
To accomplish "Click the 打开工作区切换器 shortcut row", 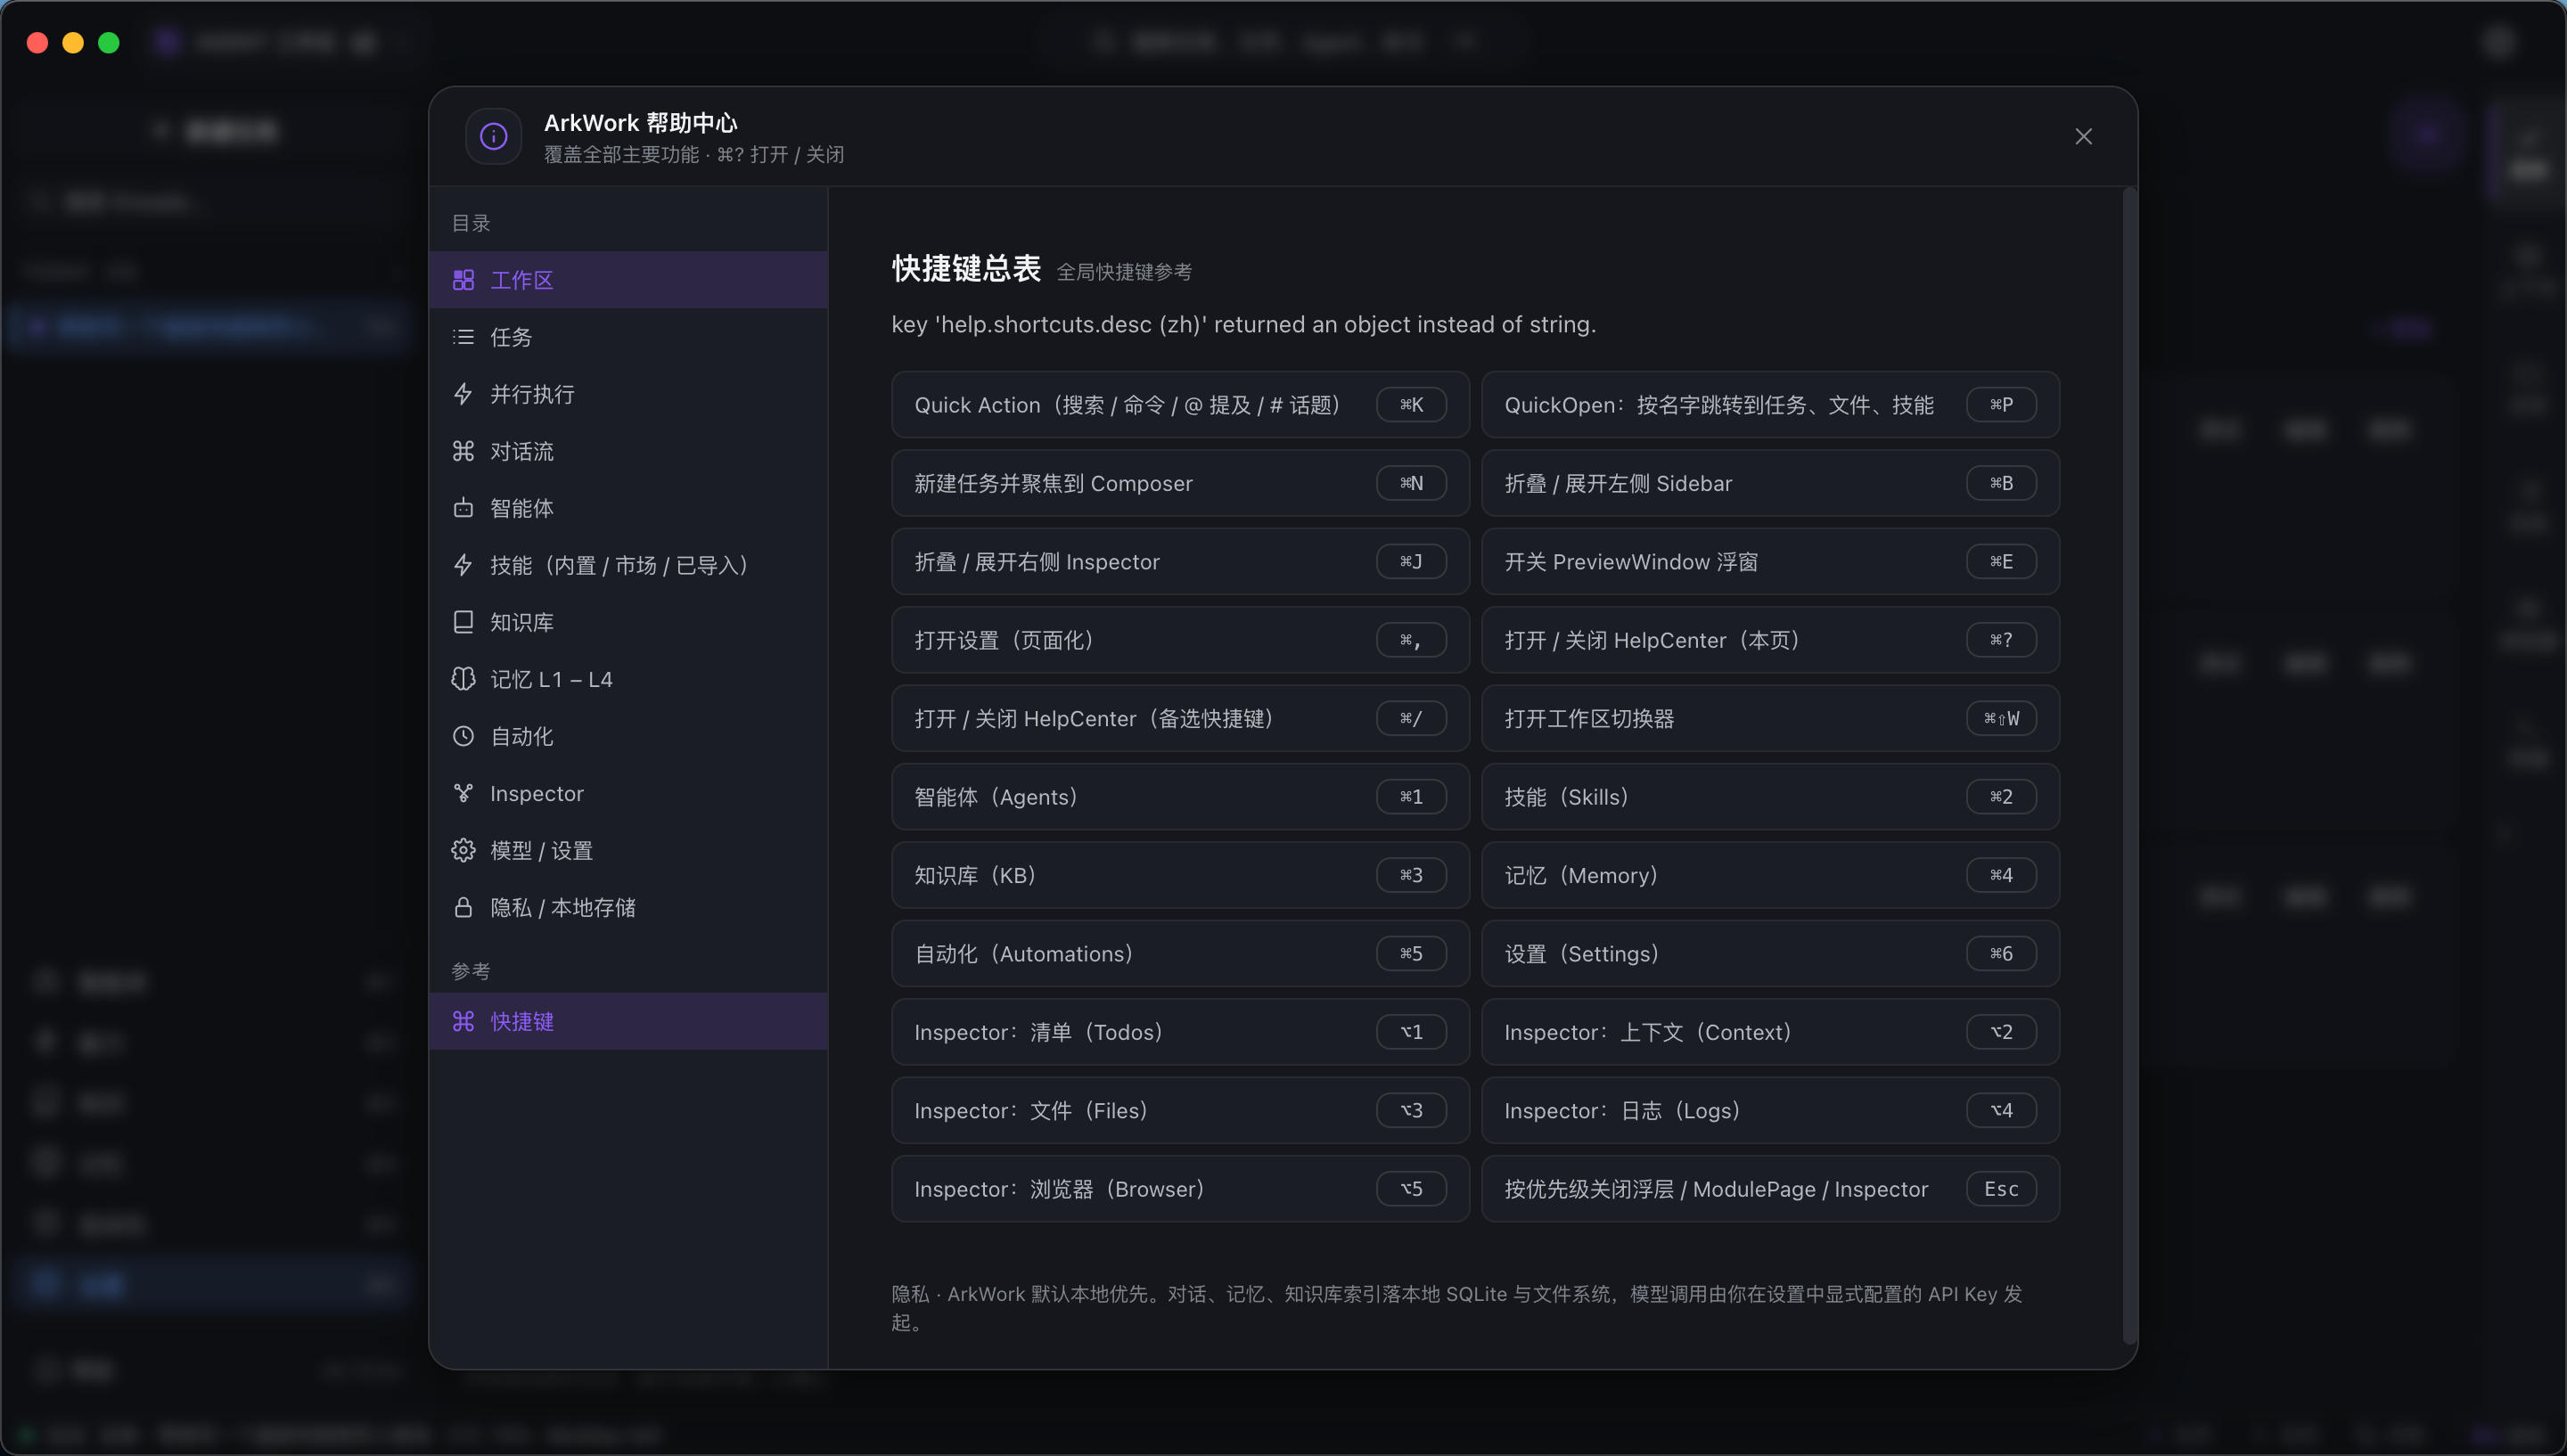I will pyautogui.click(x=1770, y=718).
